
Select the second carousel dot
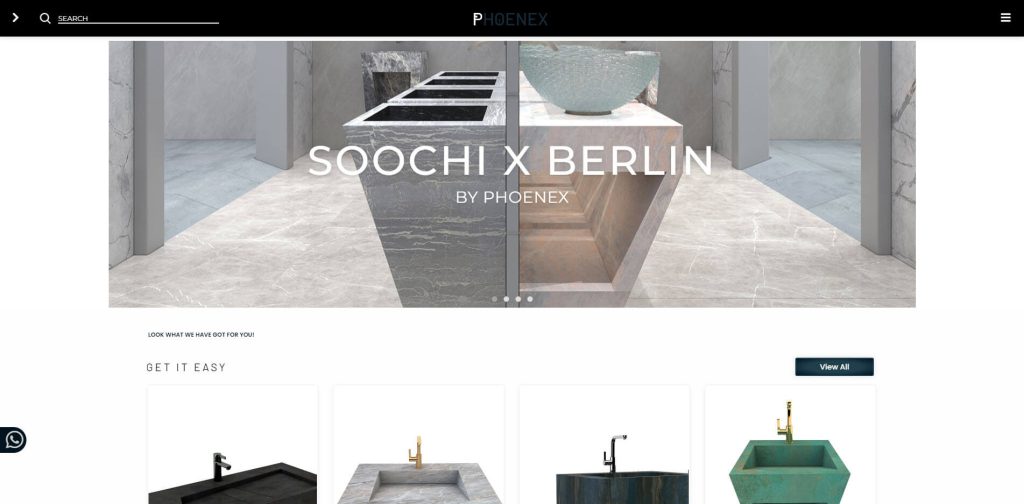coord(506,299)
